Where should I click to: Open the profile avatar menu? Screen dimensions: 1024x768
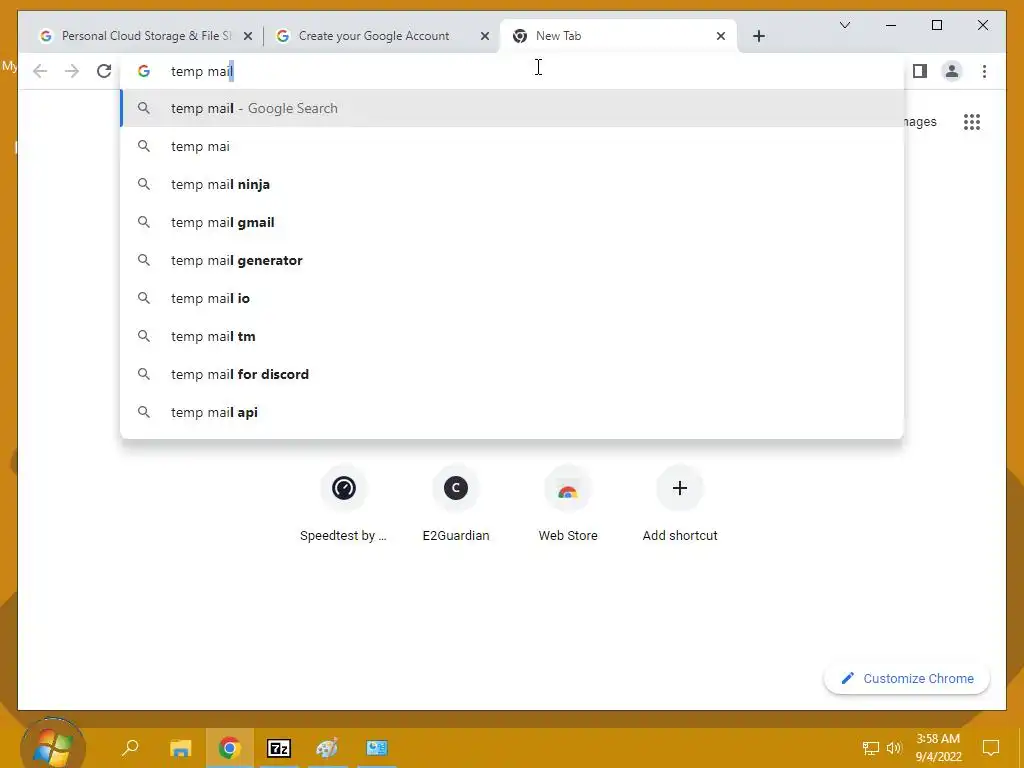952,71
